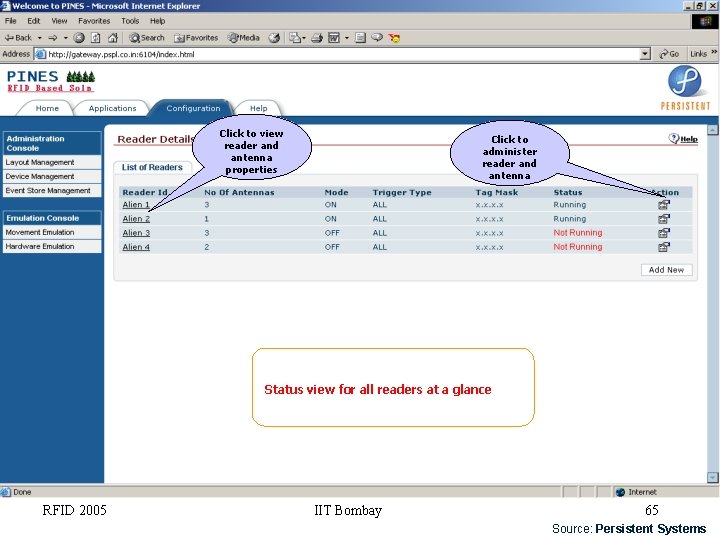Click the IE title bar icon
Screen dimensions: 720x540
(5, 6)
